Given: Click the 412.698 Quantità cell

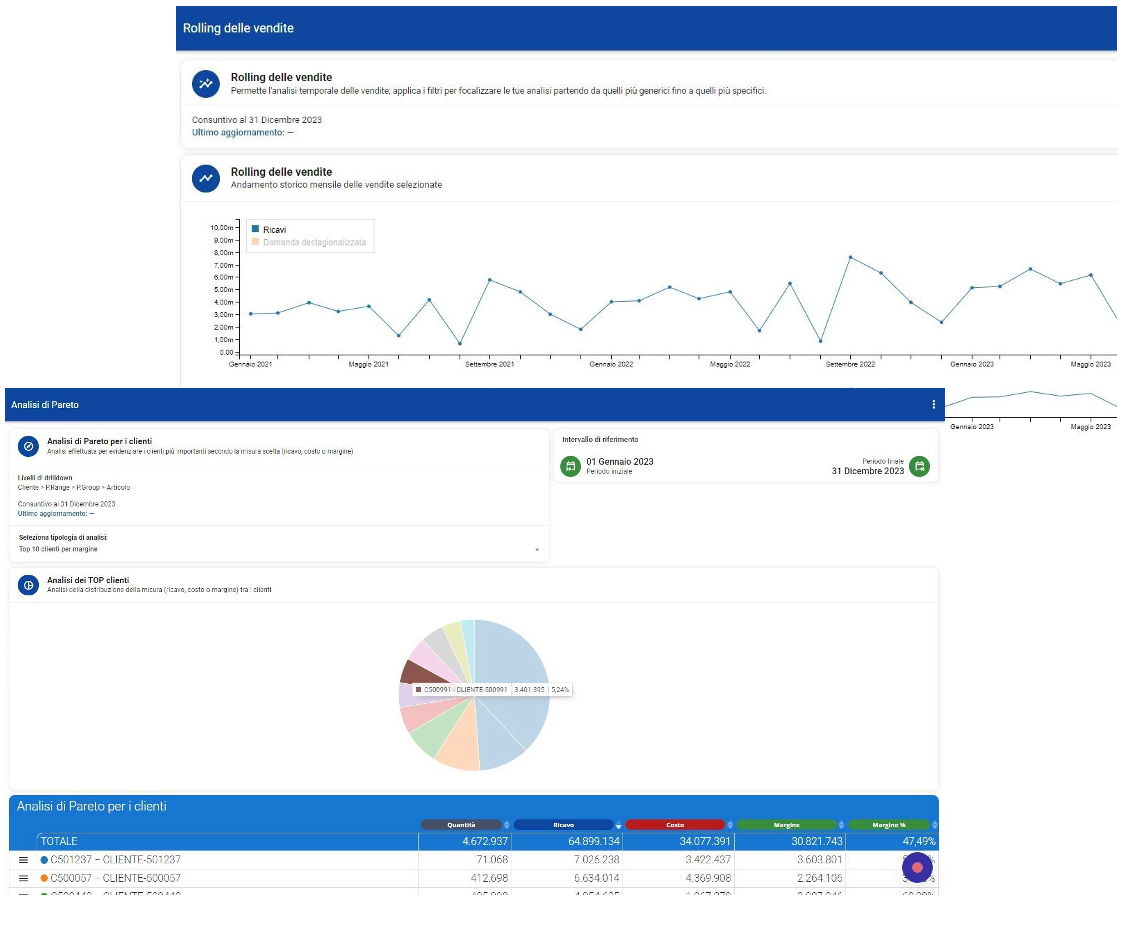Looking at the screenshot, I should (489, 878).
